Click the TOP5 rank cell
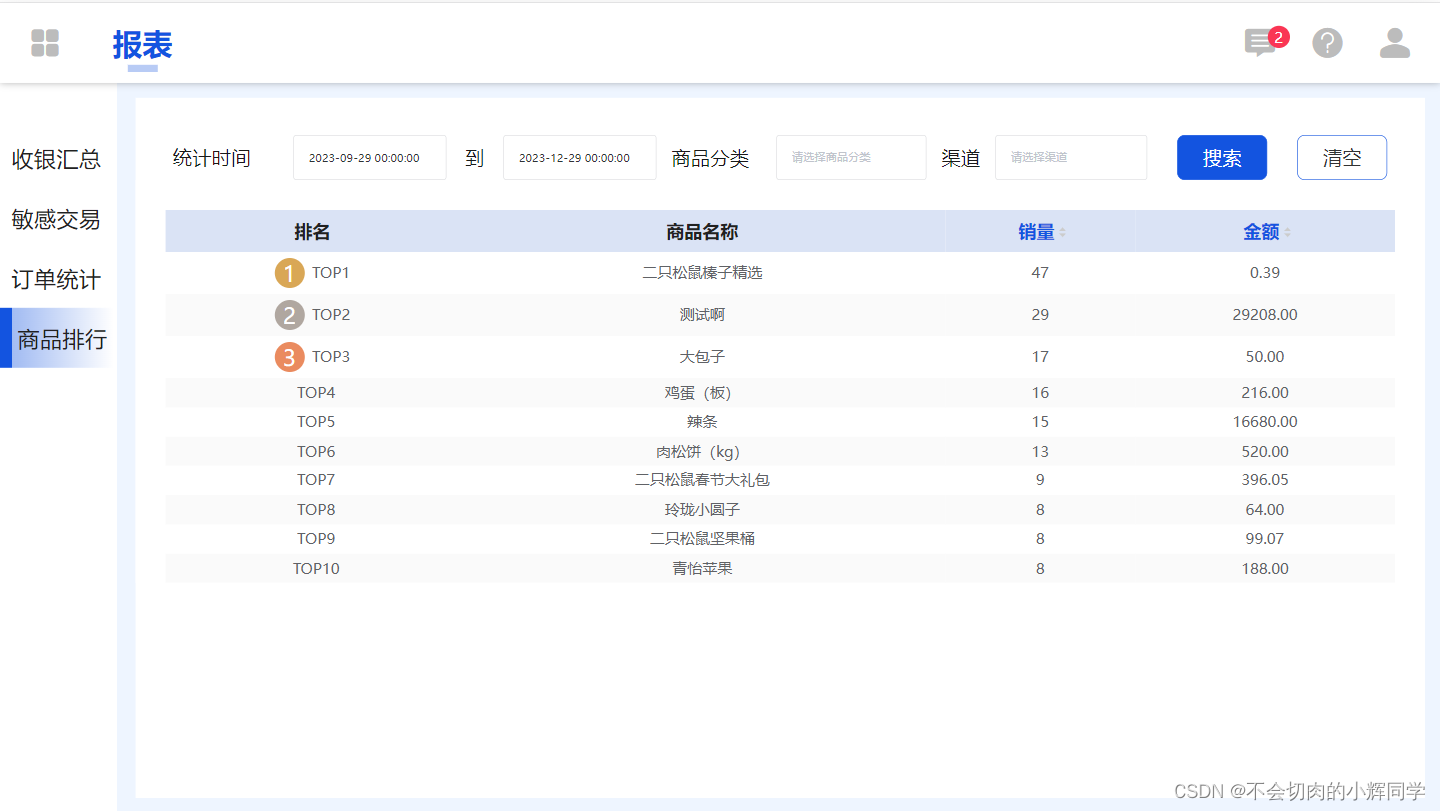The width and height of the screenshot is (1440, 811). click(x=316, y=422)
